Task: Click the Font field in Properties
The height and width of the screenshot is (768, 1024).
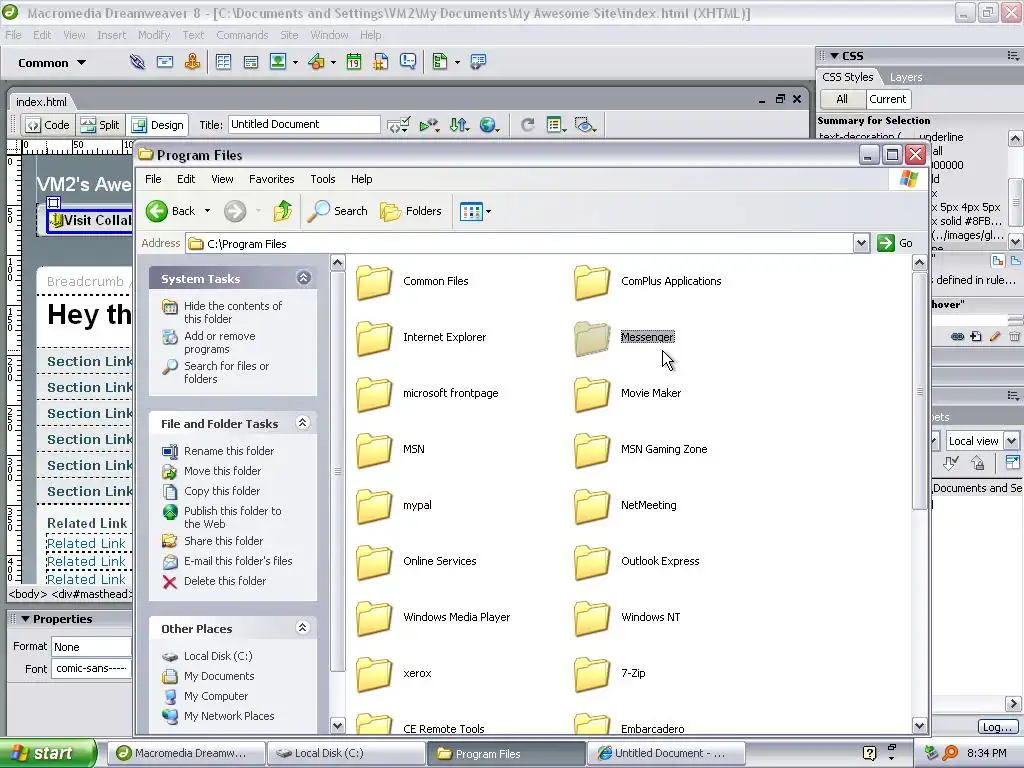Action: [91, 669]
